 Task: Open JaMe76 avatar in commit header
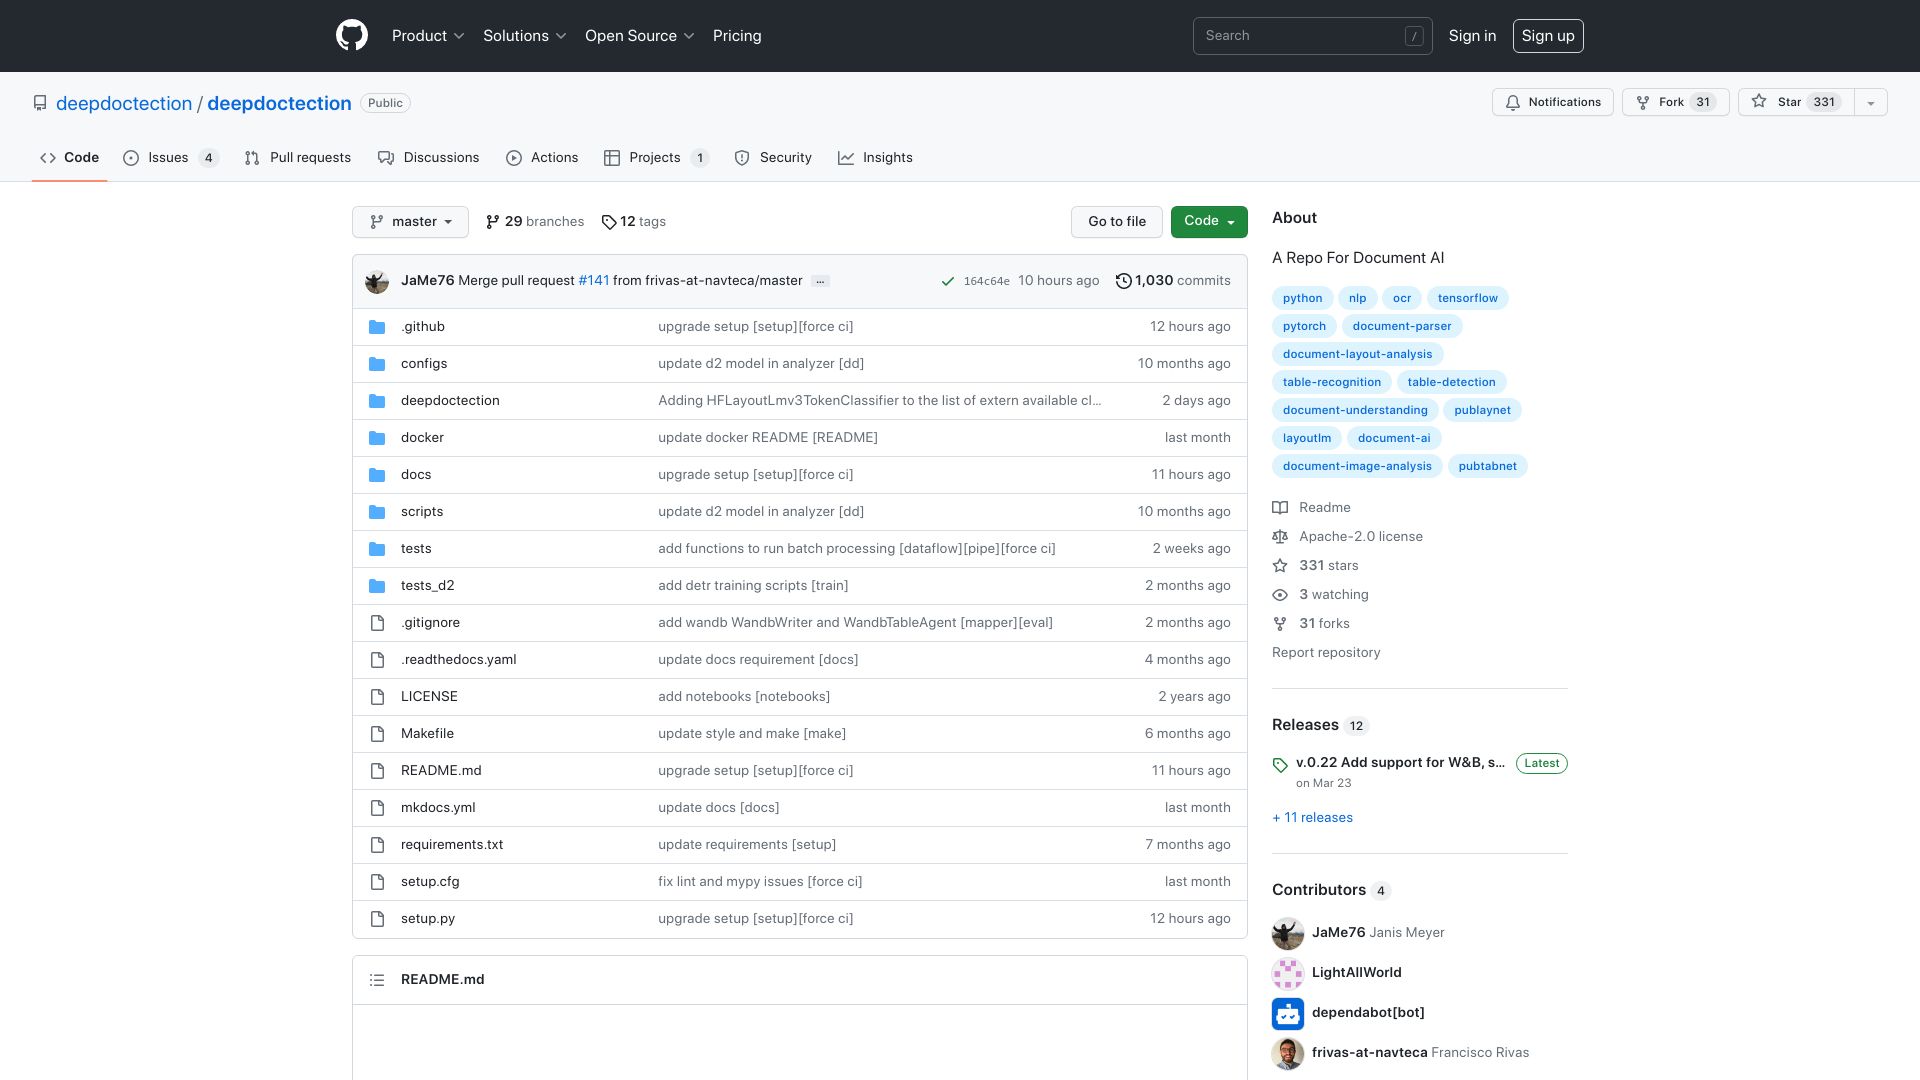point(377,281)
